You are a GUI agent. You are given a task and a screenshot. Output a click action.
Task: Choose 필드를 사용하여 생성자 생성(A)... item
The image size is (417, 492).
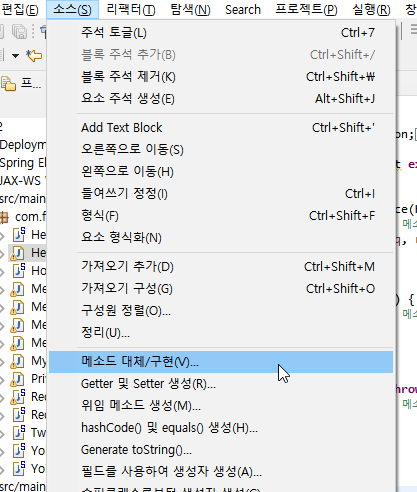(221, 472)
